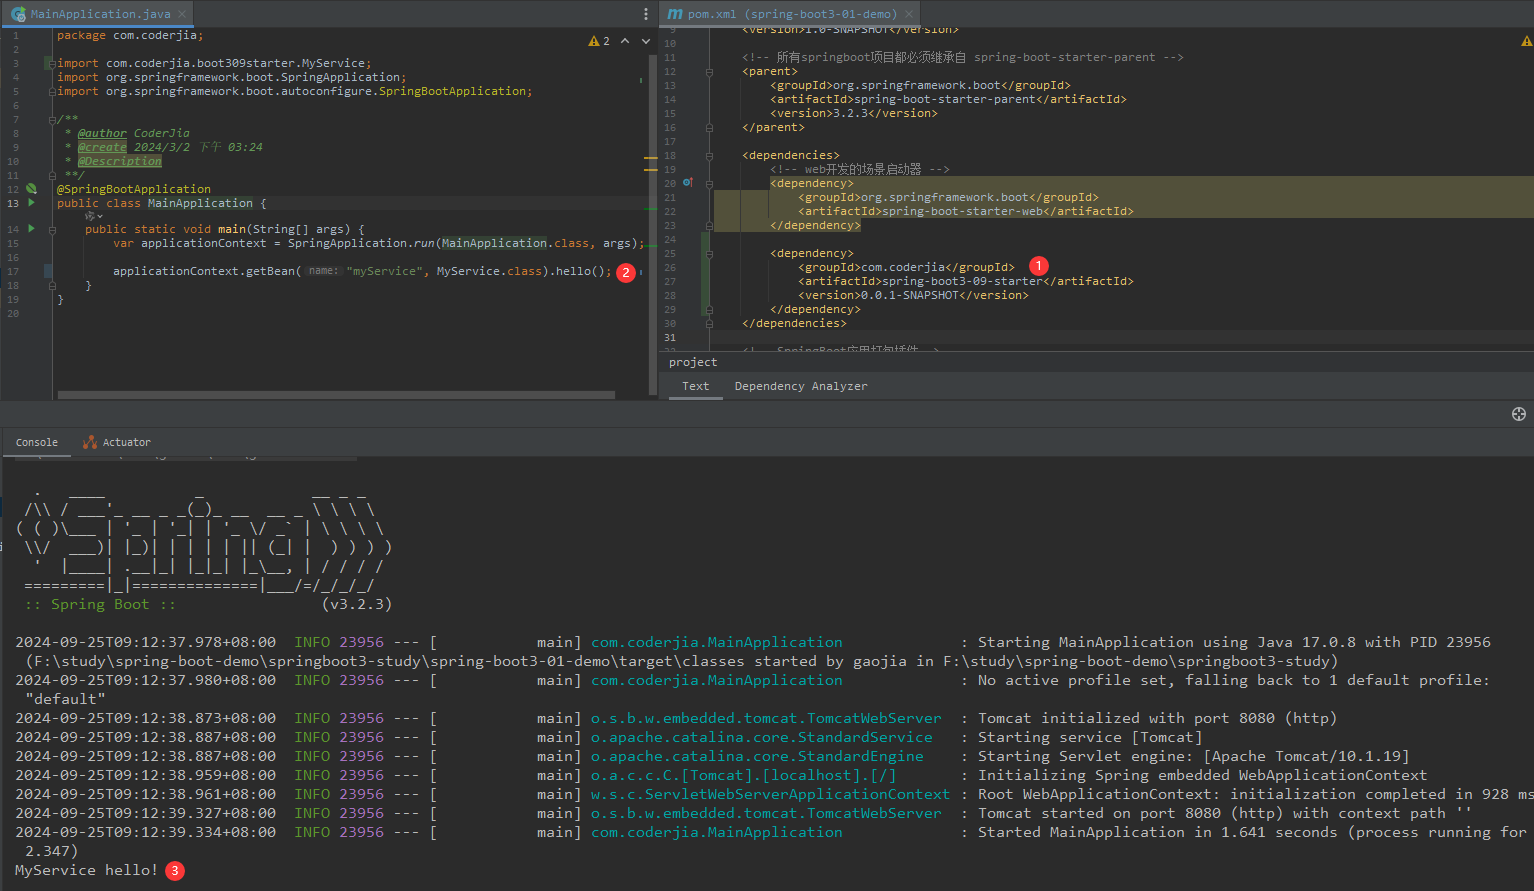Screen dimensions: 1534x891
Task: Click the crosshair icon above the console panel
Action: click(x=1519, y=414)
